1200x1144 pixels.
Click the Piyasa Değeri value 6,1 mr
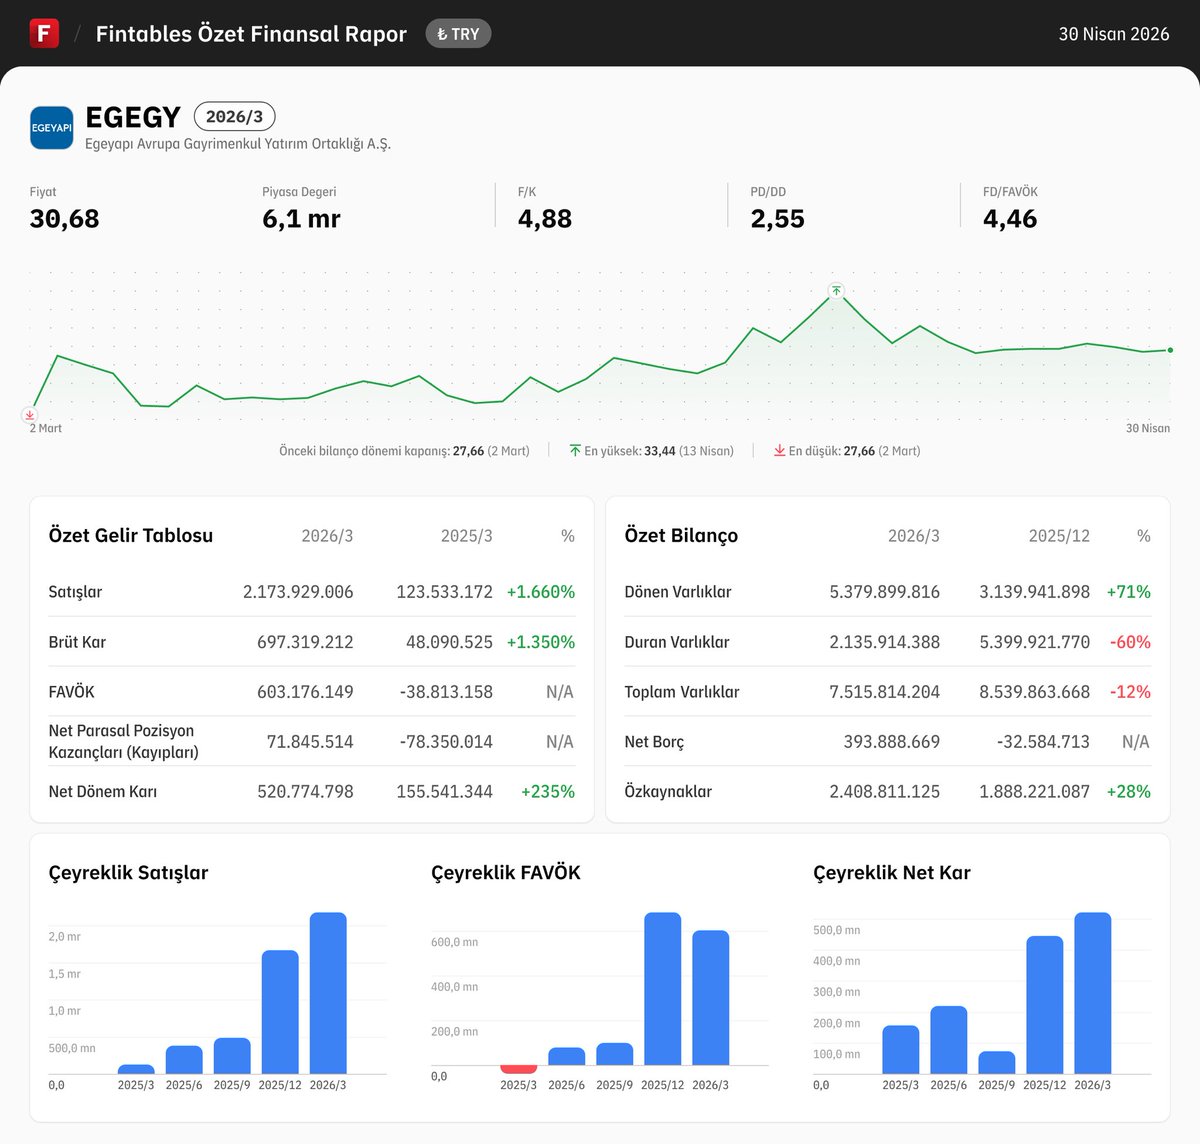(301, 219)
